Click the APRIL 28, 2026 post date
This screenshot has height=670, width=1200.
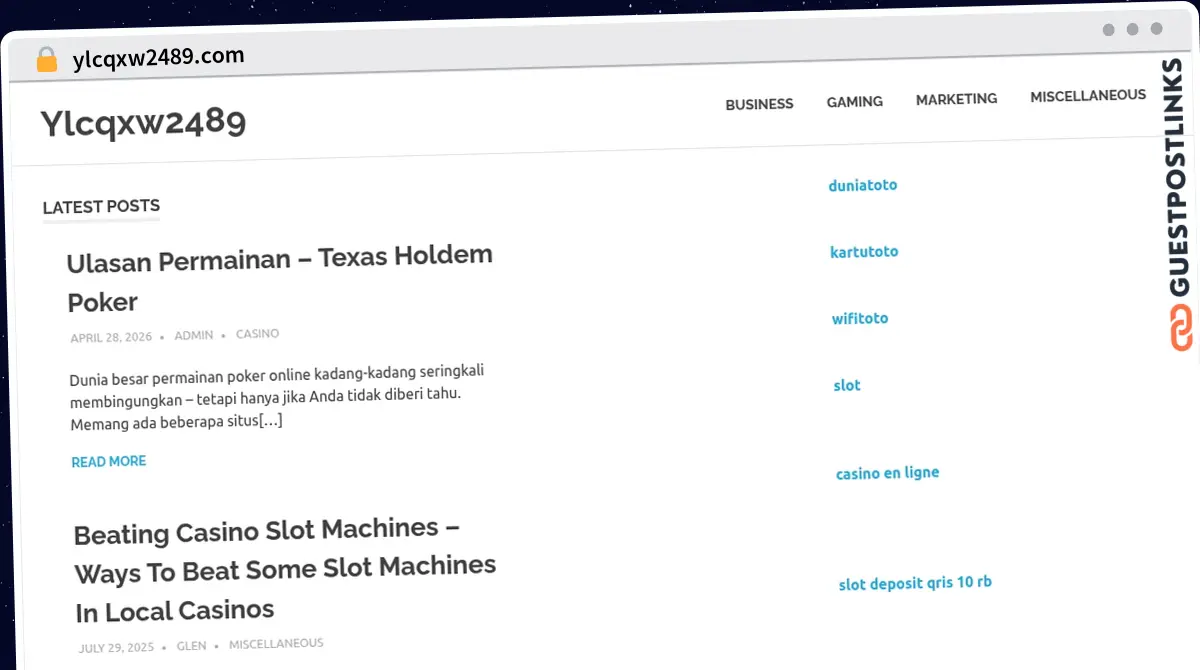point(111,338)
